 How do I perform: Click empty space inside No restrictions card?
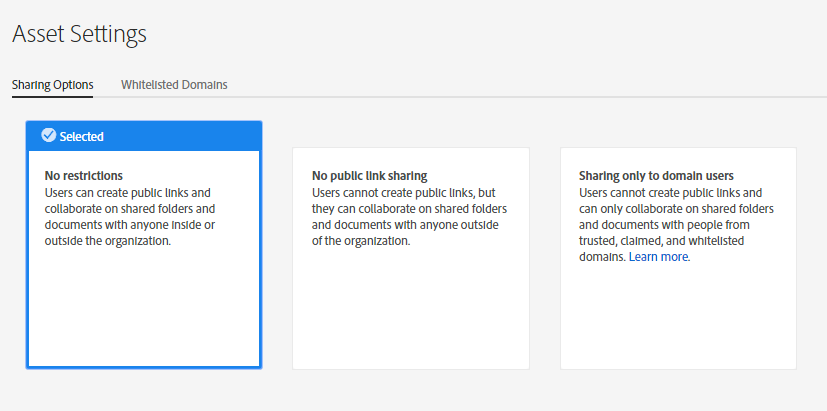(x=144, y=310)
